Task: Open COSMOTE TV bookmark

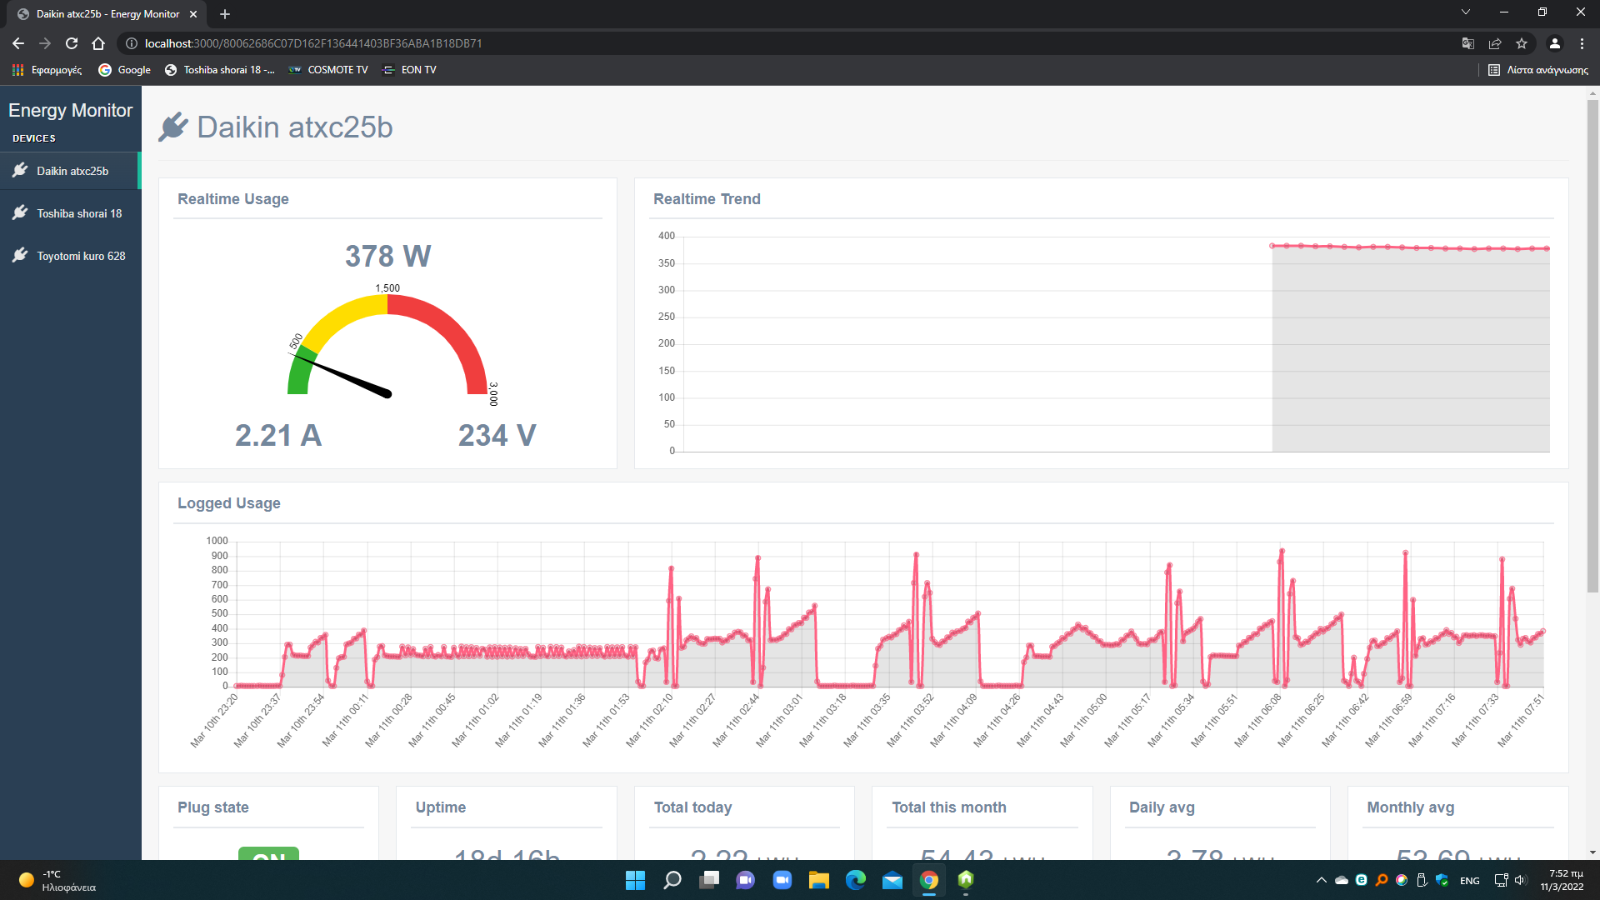Action: point(328,70)
